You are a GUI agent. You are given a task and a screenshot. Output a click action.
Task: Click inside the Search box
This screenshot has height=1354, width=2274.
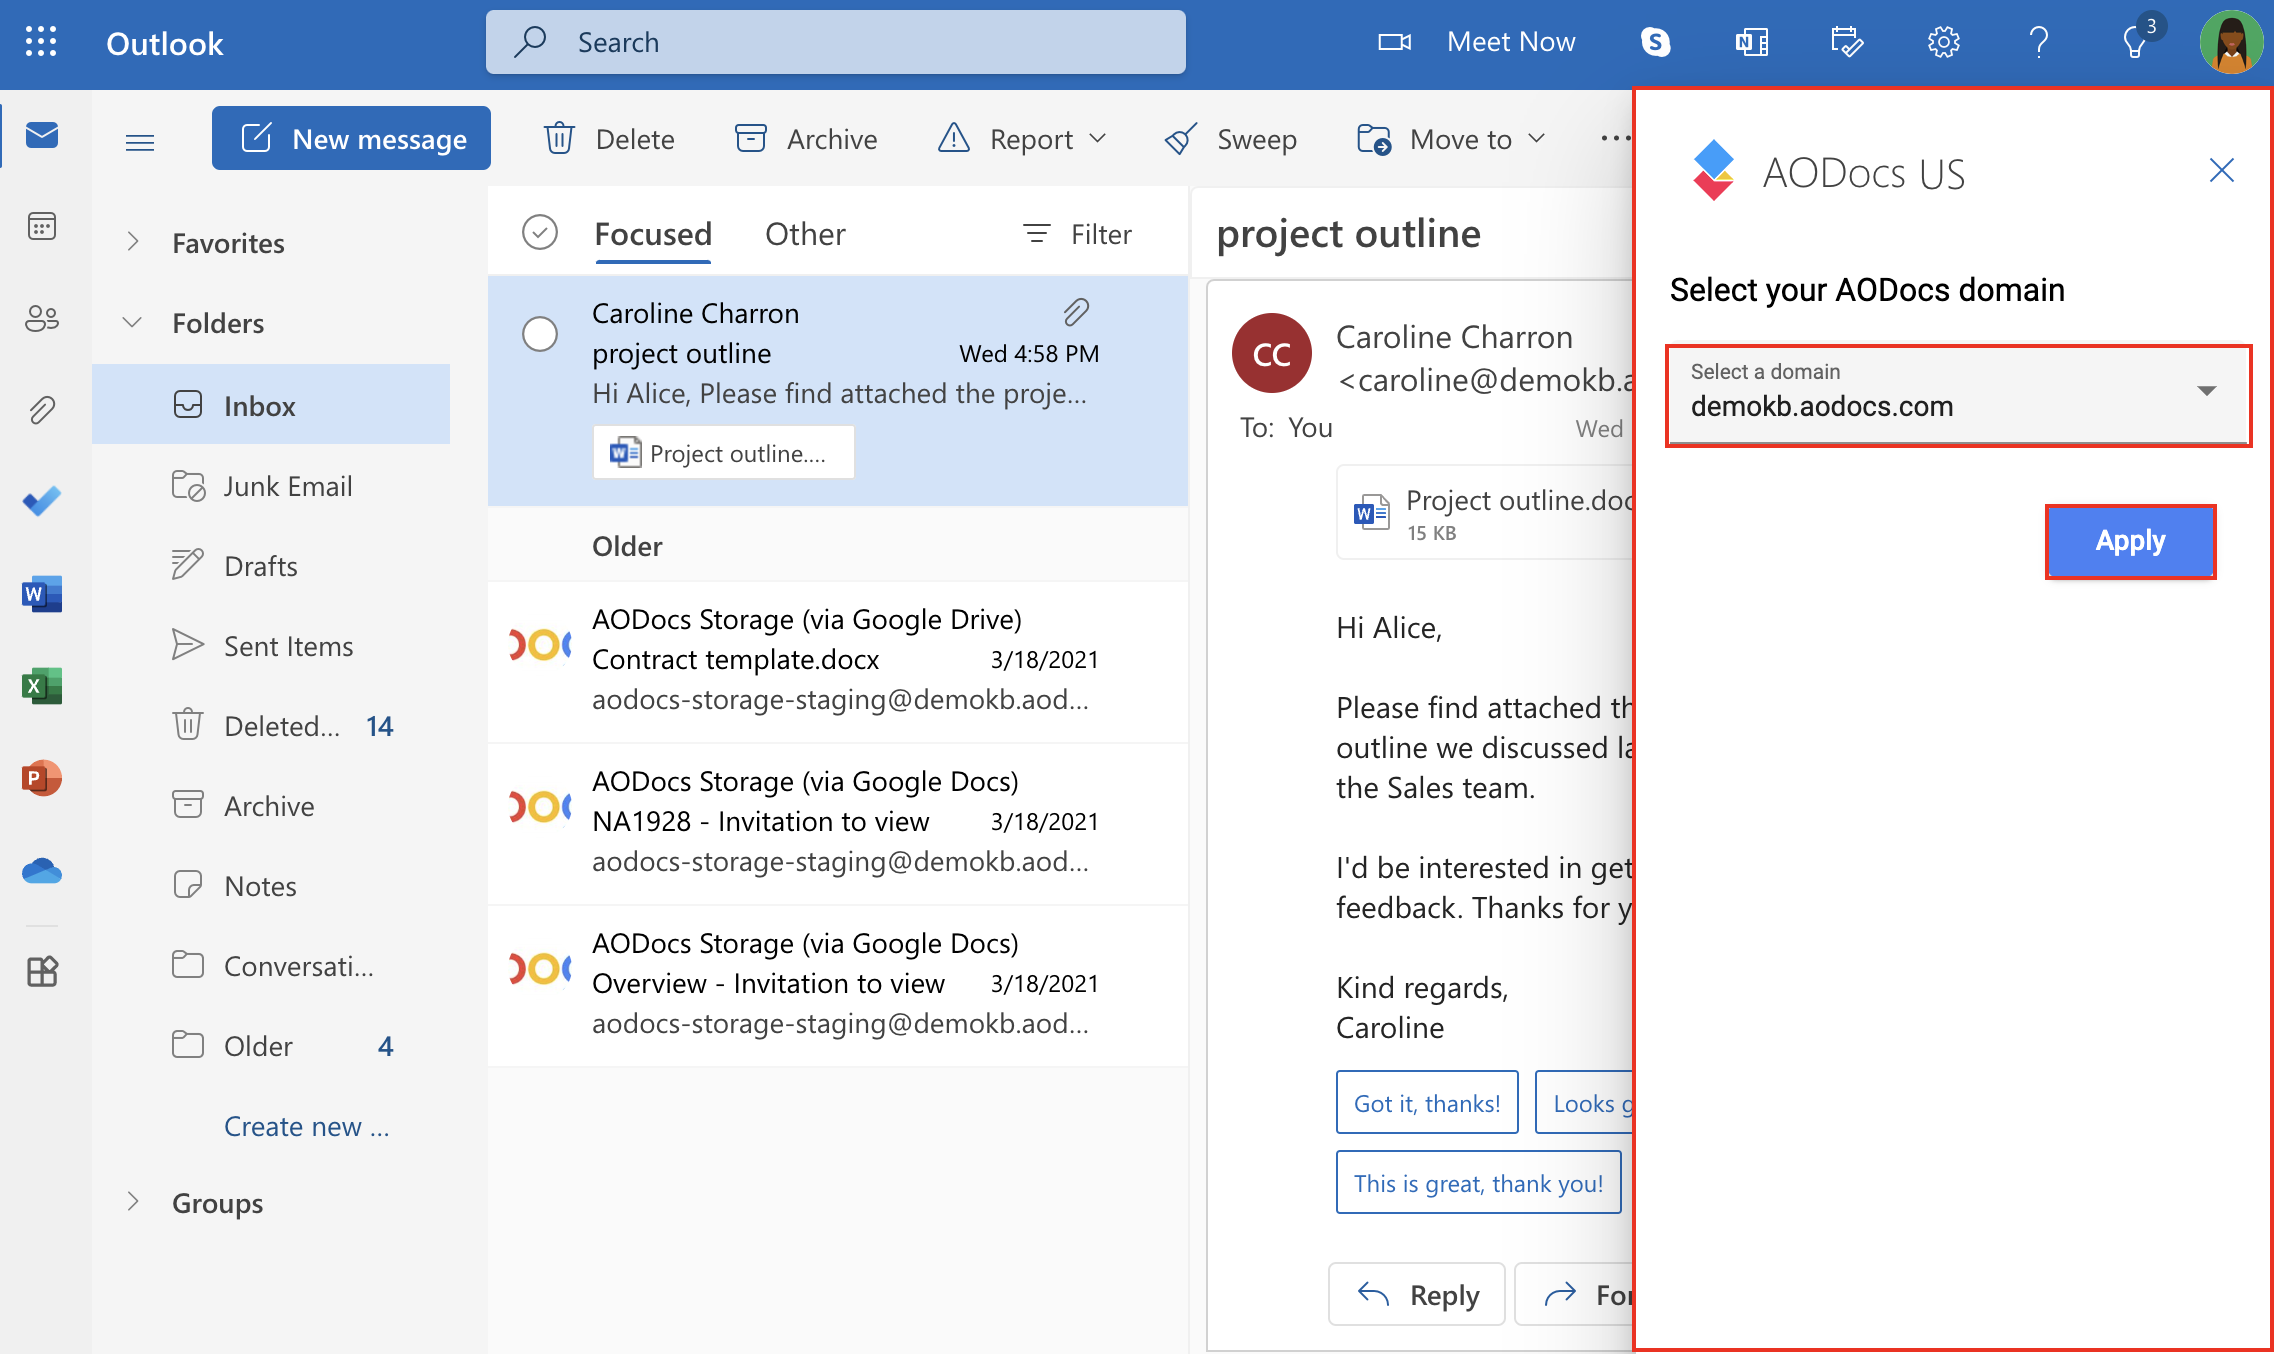(836, 42)
